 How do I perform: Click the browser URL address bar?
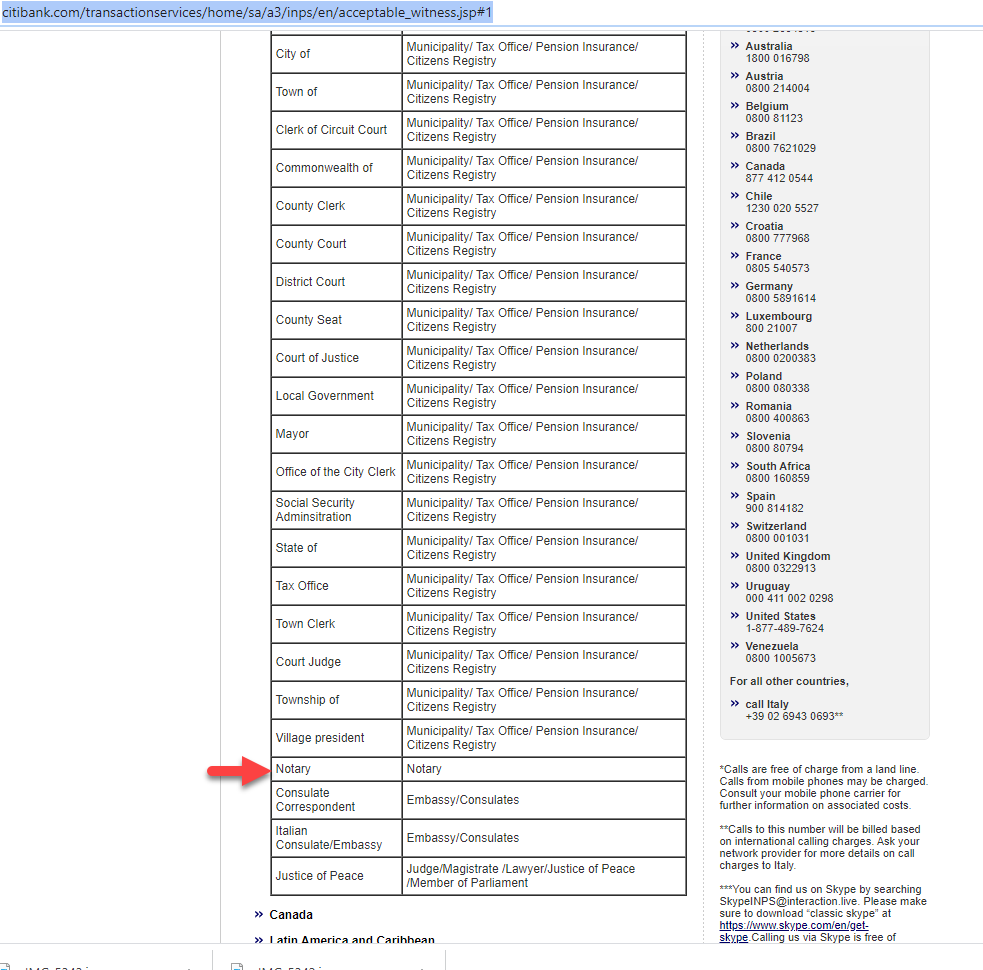click(x=400, y=12)
